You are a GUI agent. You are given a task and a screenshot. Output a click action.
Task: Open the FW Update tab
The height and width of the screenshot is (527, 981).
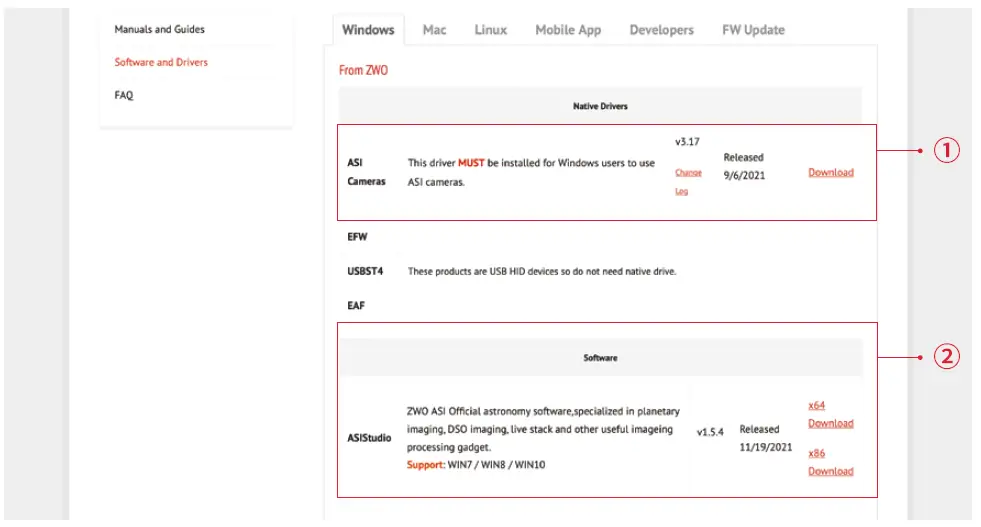click(x=753, y=29)
